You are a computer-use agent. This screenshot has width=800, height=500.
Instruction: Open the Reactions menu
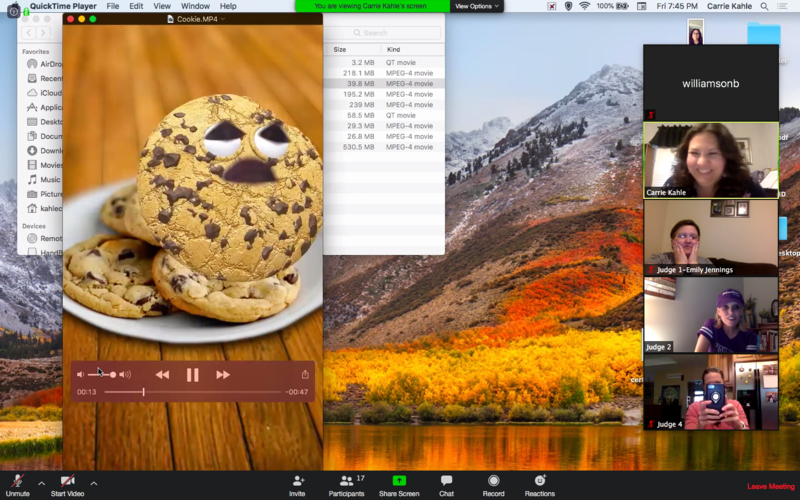(x=540, y=485)
